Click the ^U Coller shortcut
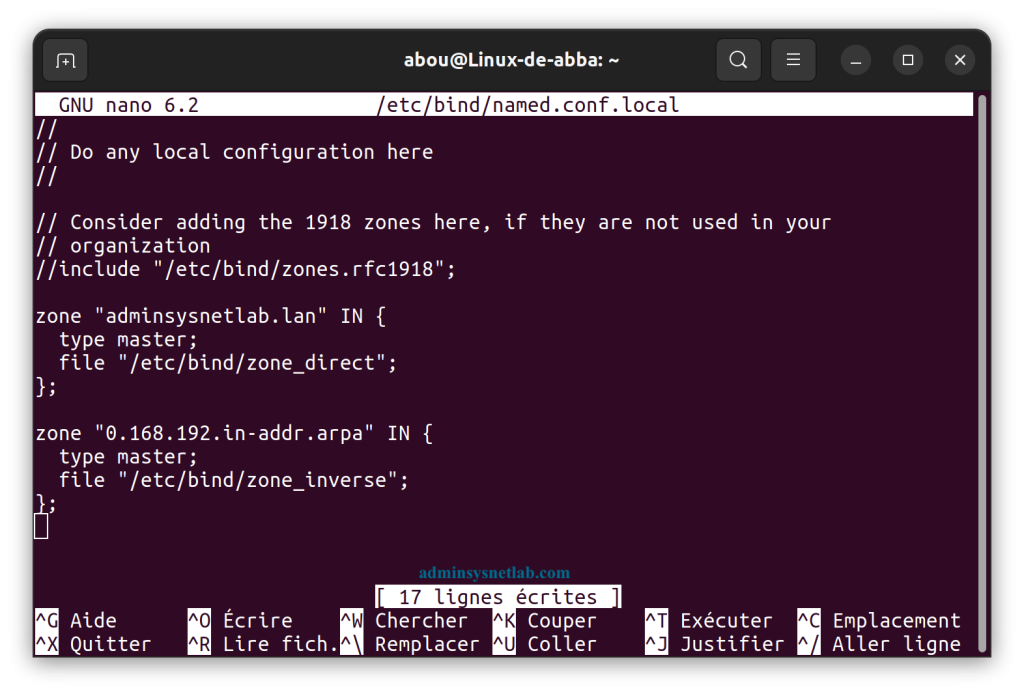Screen dimensions: 1024x694 [545, 644]
